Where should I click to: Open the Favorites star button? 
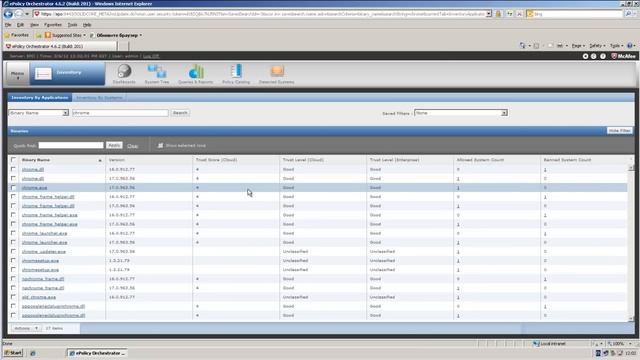pyautogui.click(x=16, y=35)
